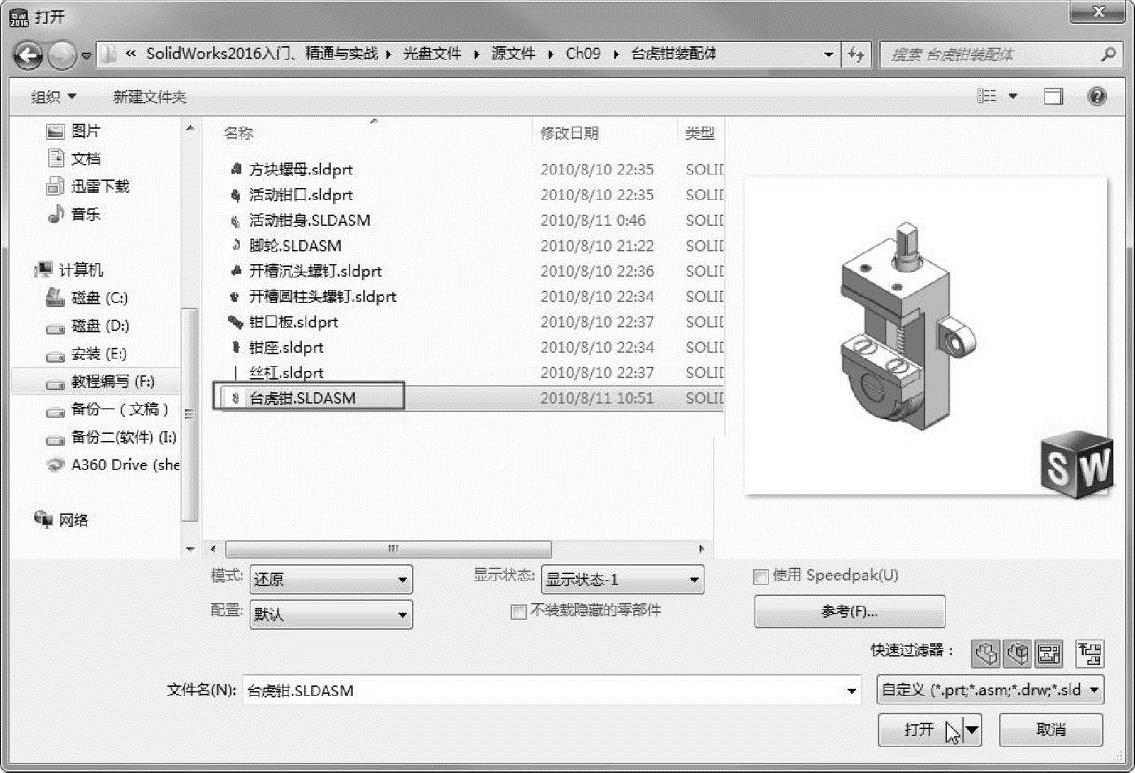Click Ch09 in the address breadcrumb
Screen dimensions: 1135x773
[x=583, y=54]
